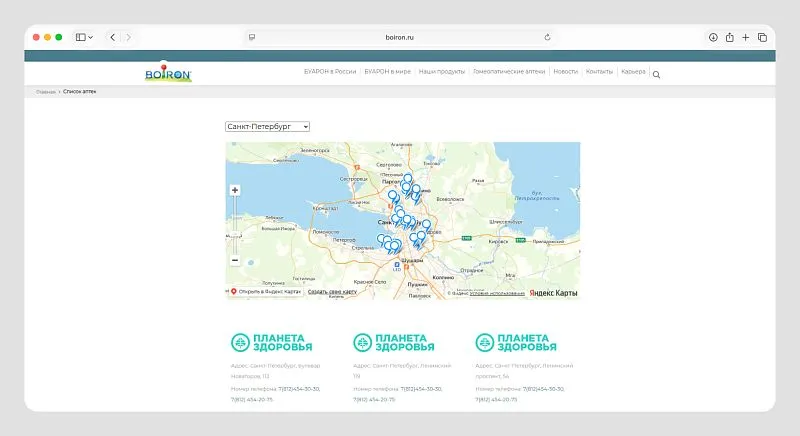Go forward with the browser forward arrow

(129, 37)
